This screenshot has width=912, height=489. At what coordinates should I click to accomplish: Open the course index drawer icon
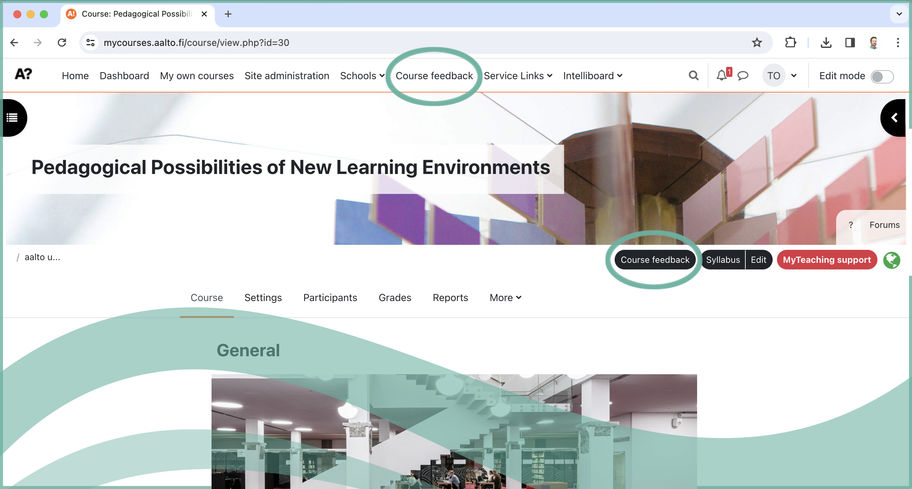tap(12, 118)
